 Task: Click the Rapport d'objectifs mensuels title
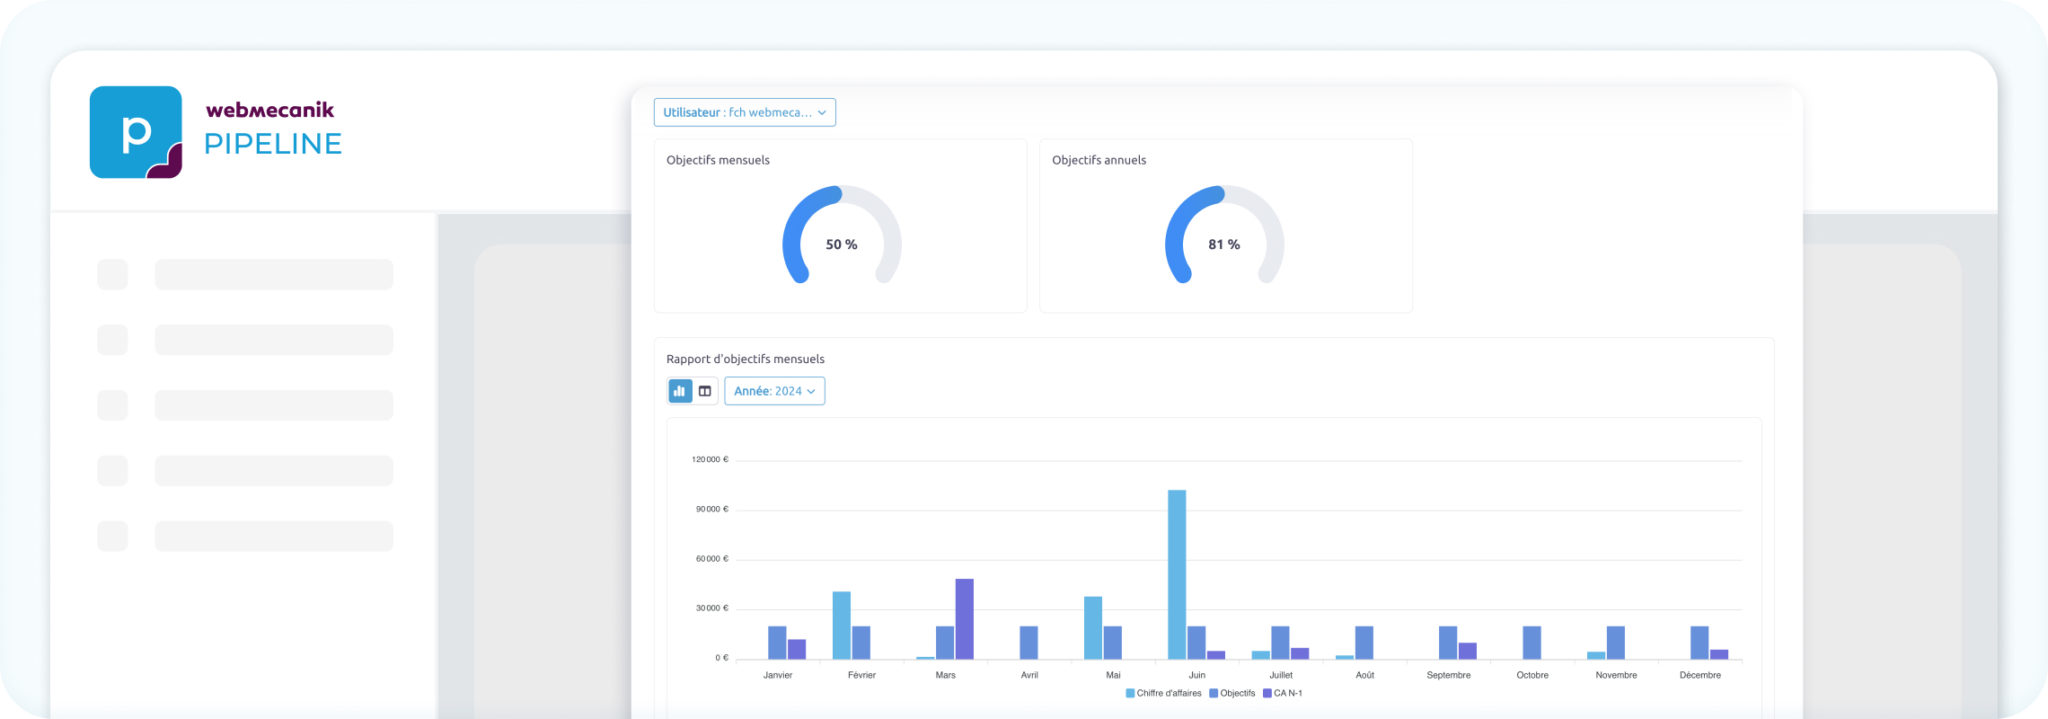745,359
